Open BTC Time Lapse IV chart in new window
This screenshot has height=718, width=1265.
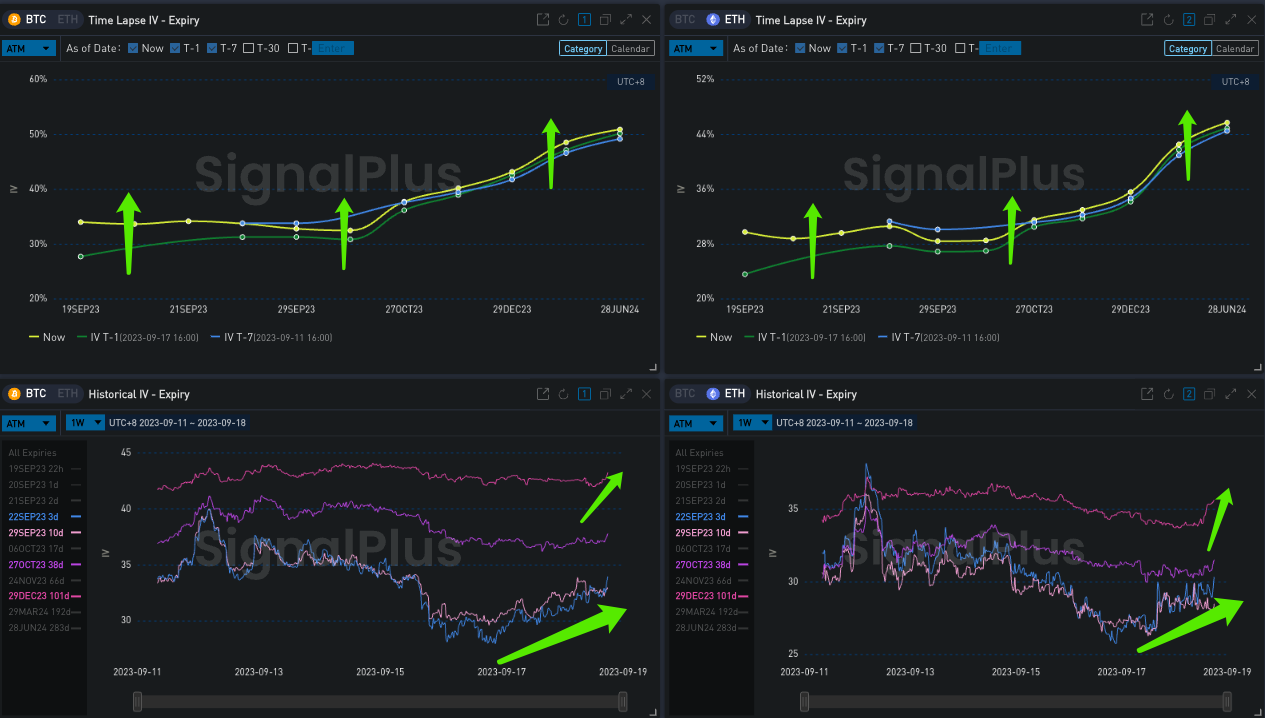tap(543, 20)
